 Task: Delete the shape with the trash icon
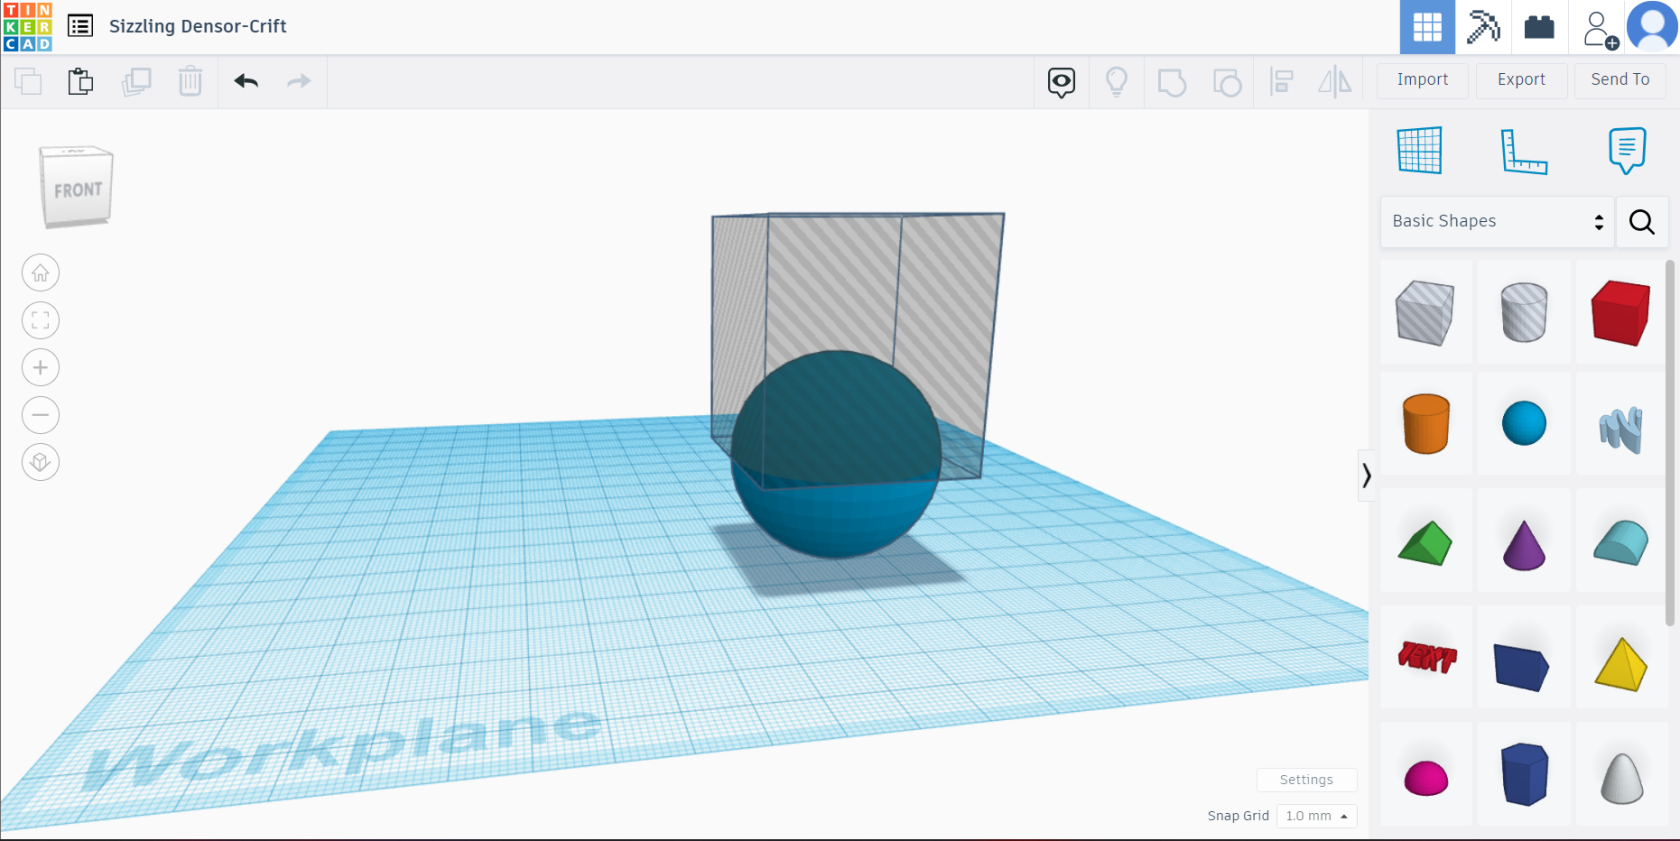point(190,81)
